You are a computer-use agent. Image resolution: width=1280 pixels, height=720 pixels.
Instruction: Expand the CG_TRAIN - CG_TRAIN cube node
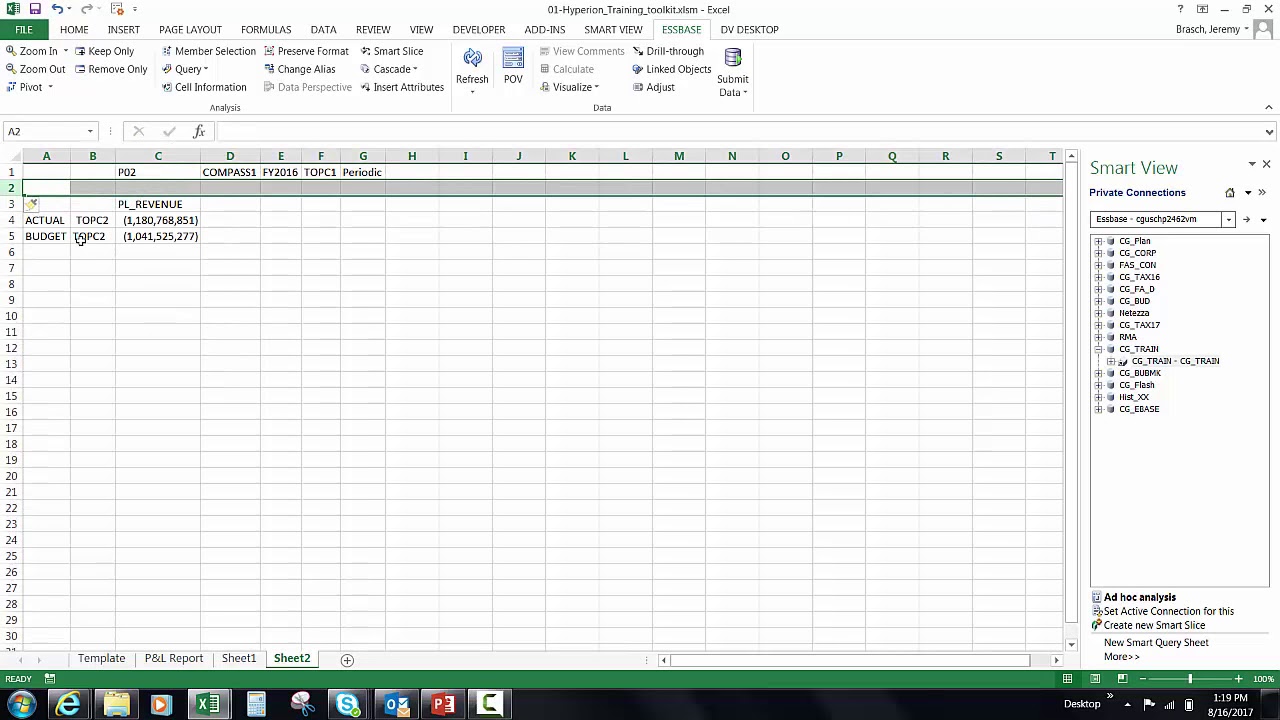[1111, 361]
